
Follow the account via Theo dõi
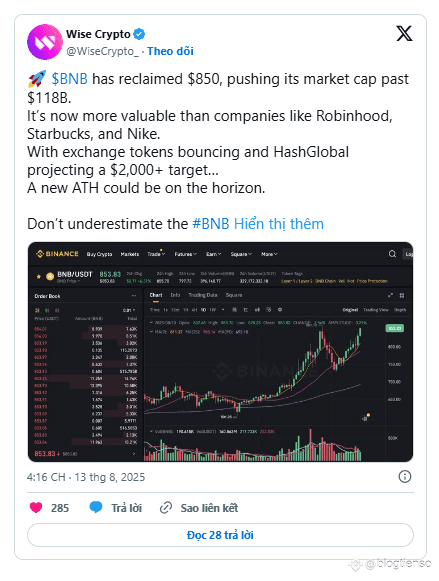click(x=170, y=51)
